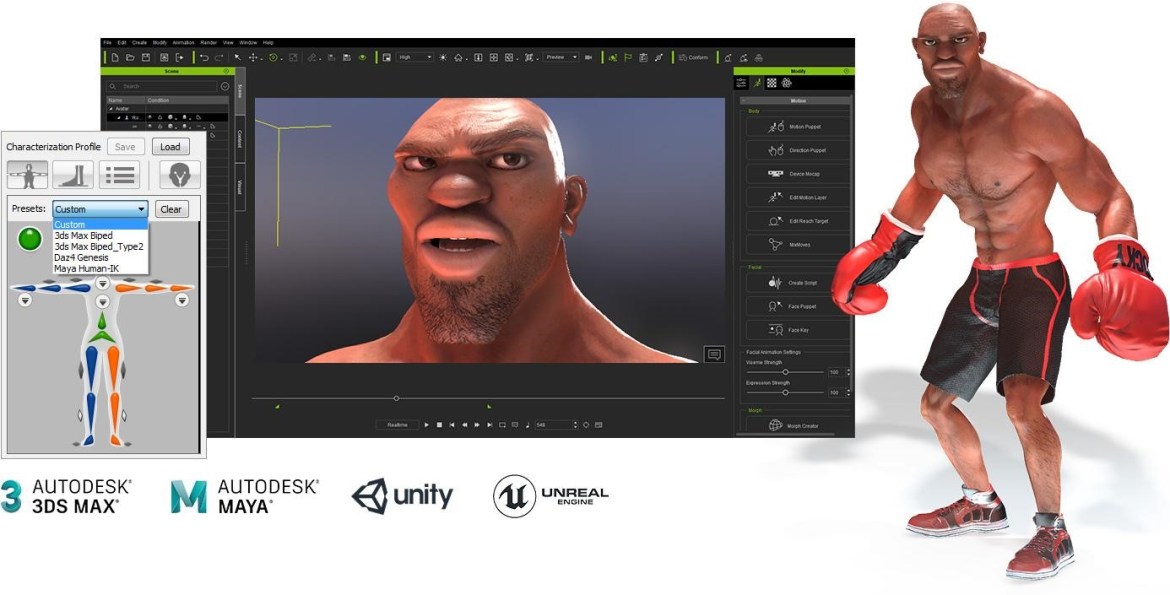Screen dimensions: 1170x595
Task: Open the Edit menu
Action: 122,43
